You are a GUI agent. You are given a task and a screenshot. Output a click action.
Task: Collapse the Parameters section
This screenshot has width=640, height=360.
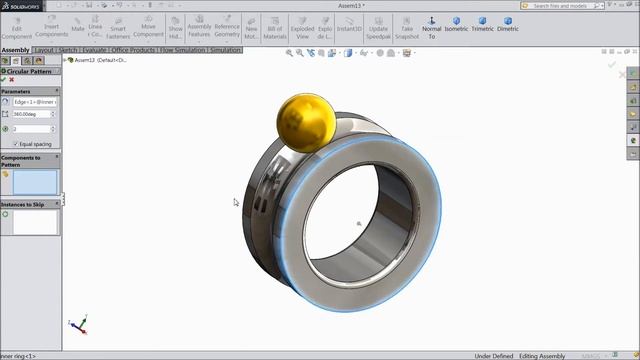(x=57, y=91)
